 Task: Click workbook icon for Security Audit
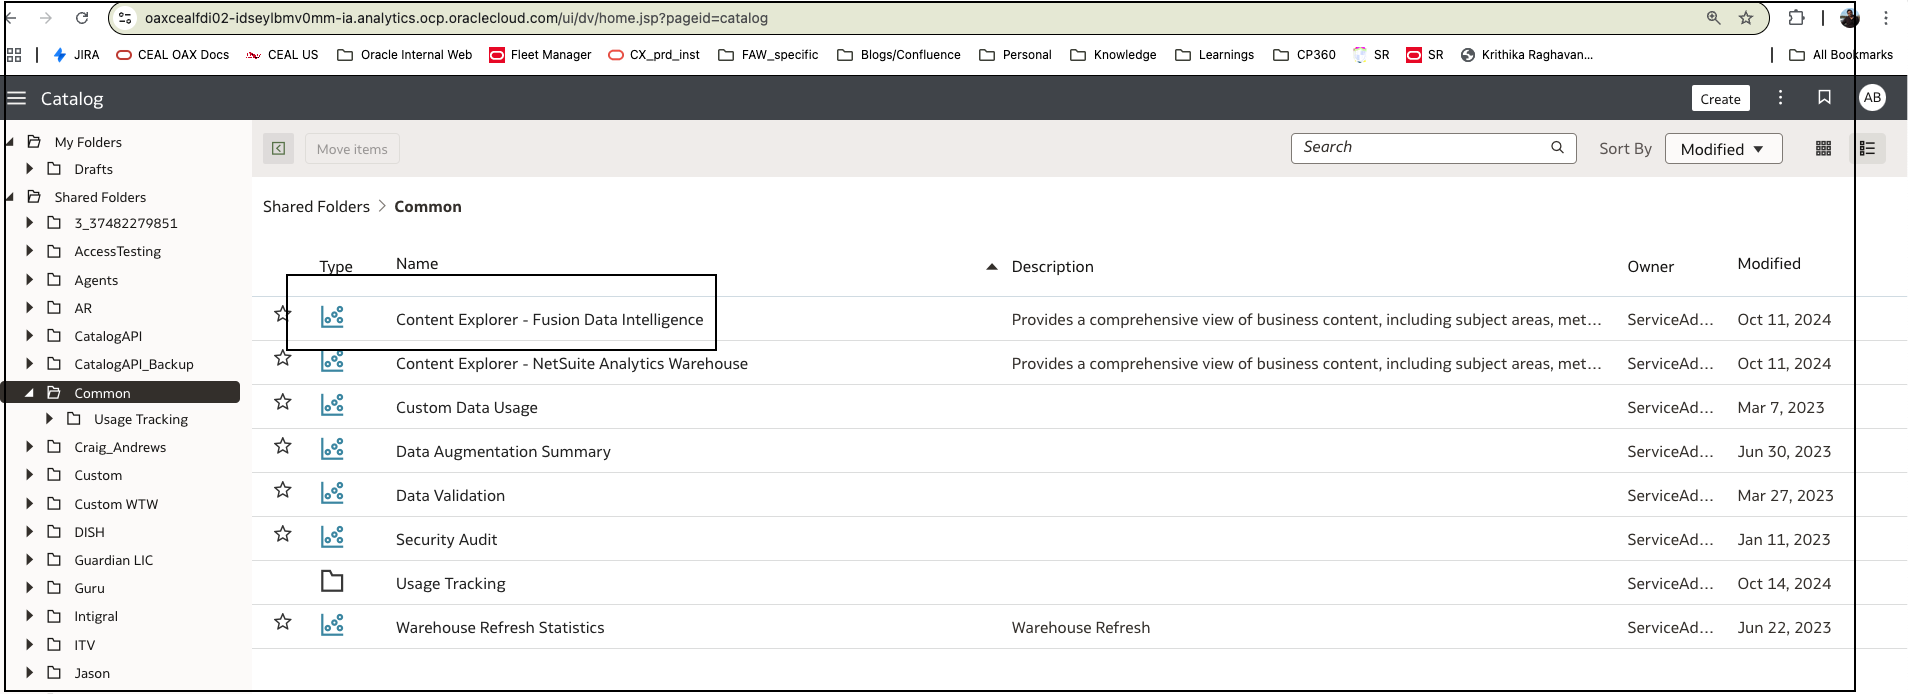332,537
